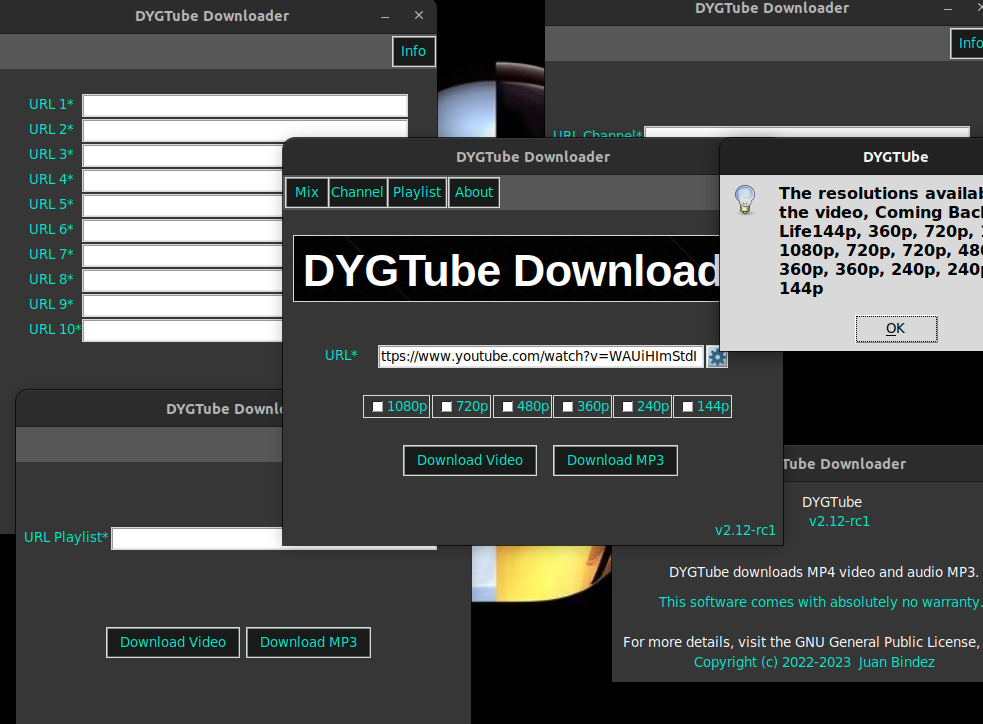Viewport: 983px width, 724px height.
Task: Click the lightbulb icon in DYGTUbe dialog
Action: point(745,199)
